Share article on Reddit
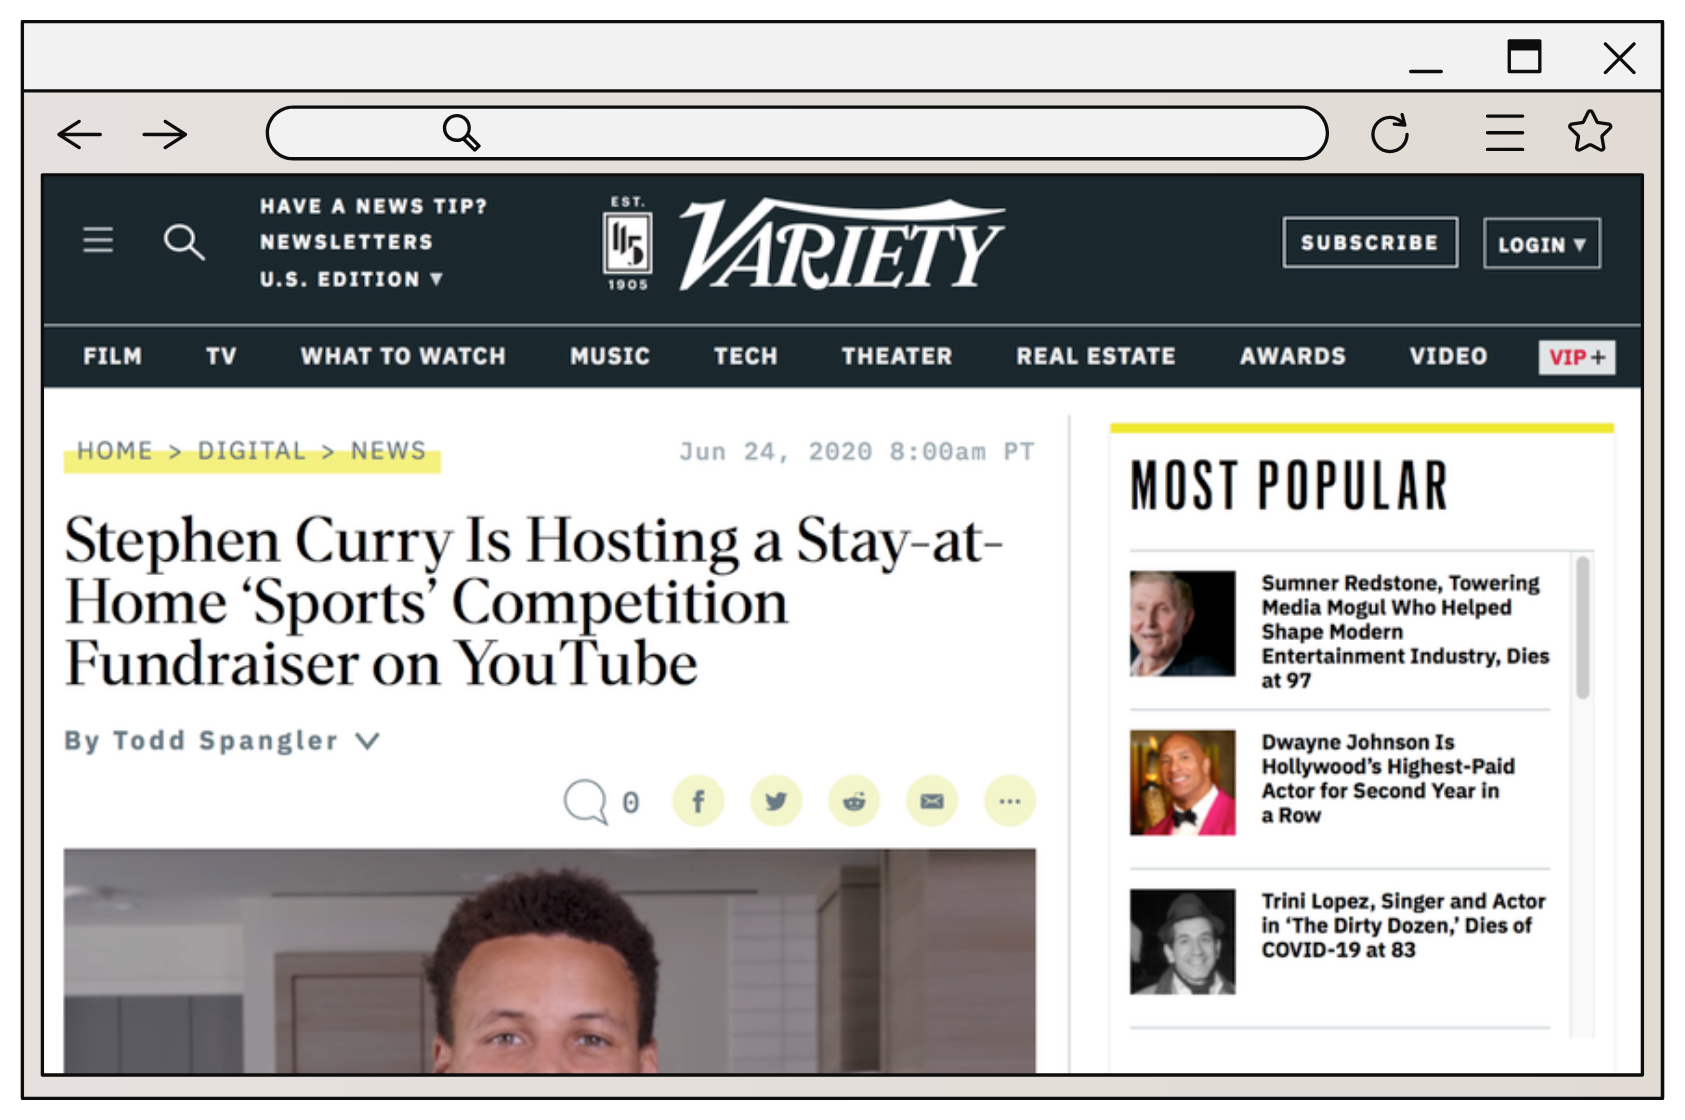The height and width of the screenshot is (1120, 1685). pos(854,801)
